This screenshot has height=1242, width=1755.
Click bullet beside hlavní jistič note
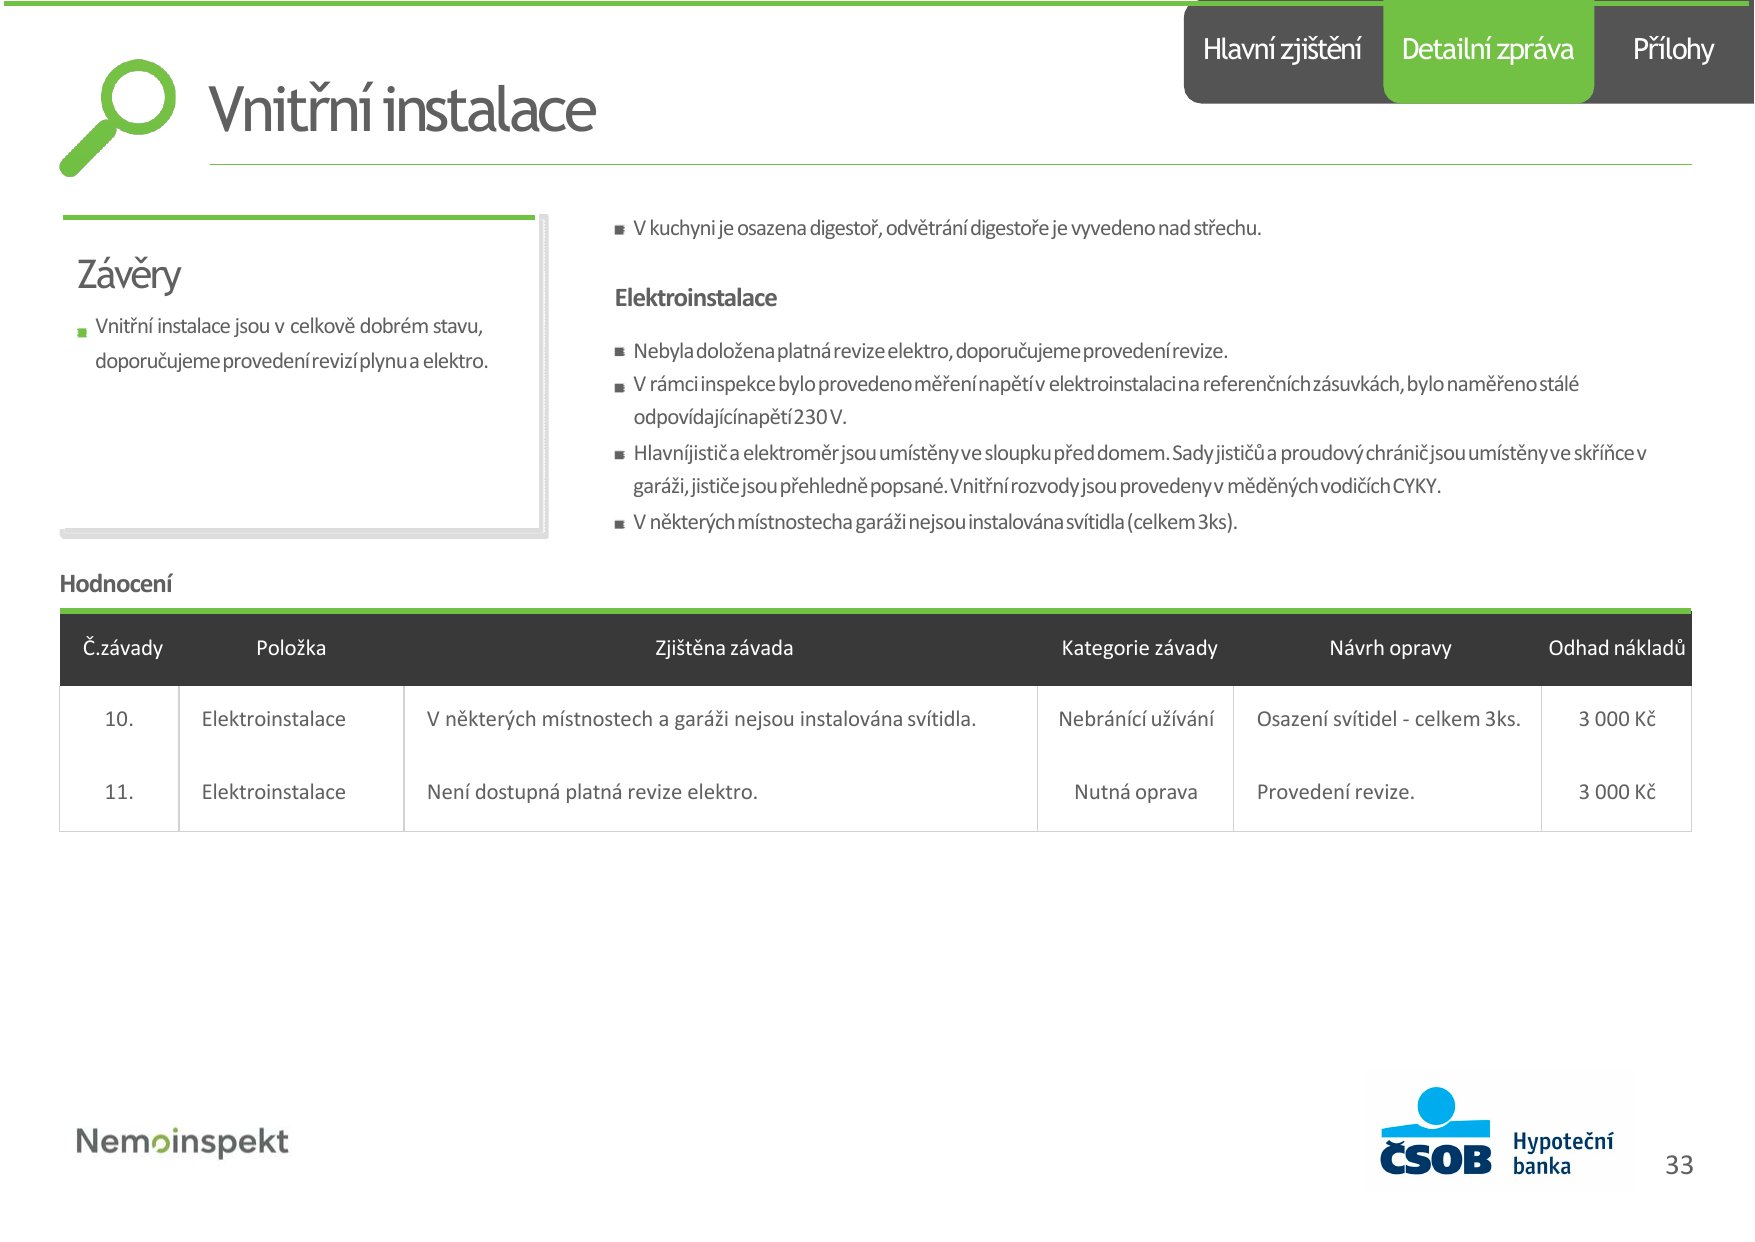tap(619, 455)
